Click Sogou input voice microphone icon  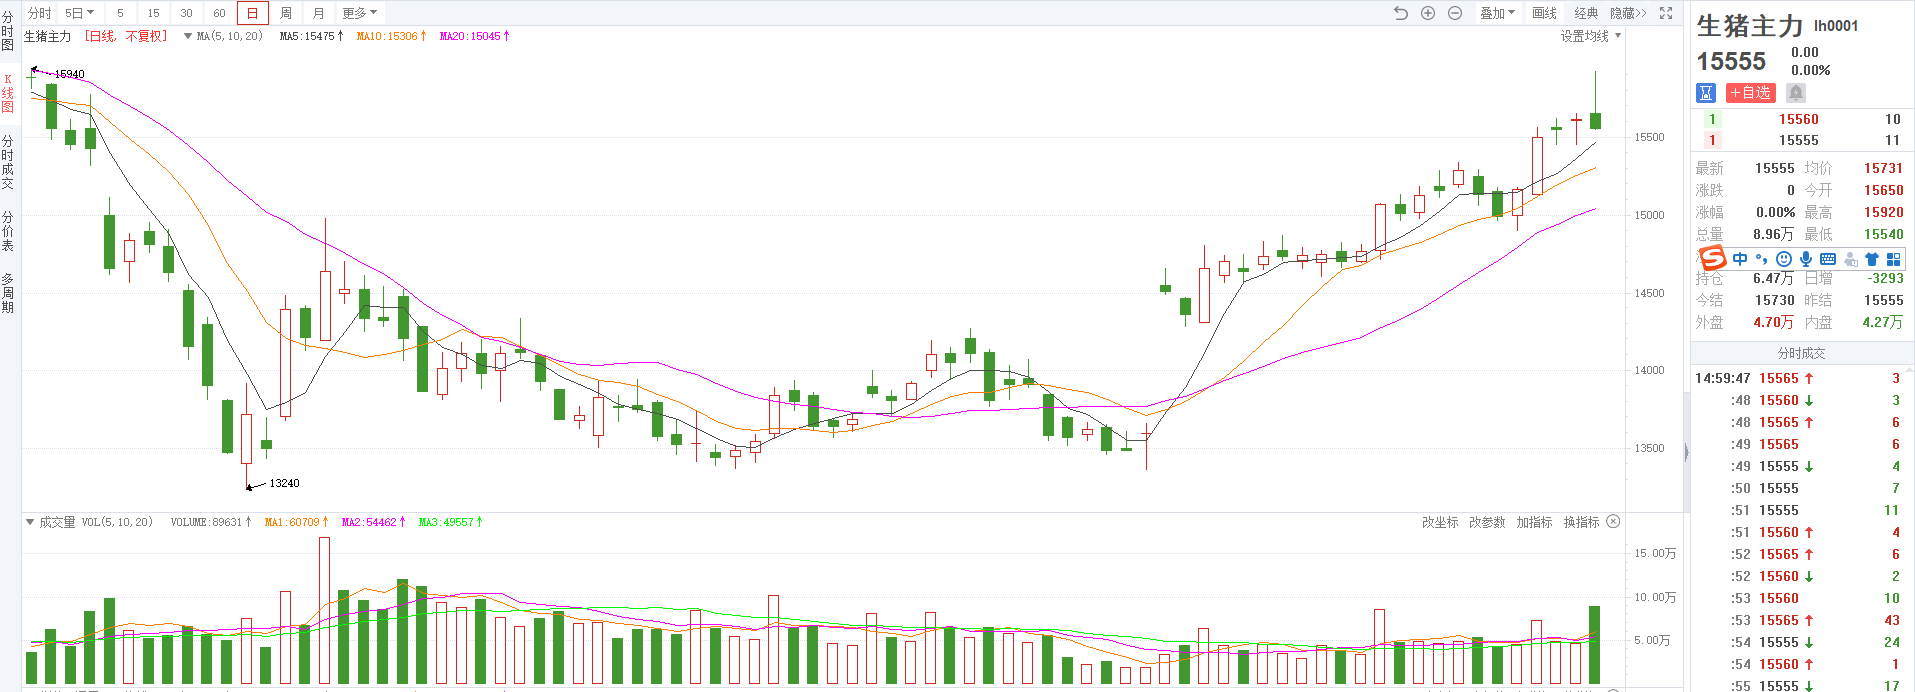pyautogui.click(x=1806, y=259)
